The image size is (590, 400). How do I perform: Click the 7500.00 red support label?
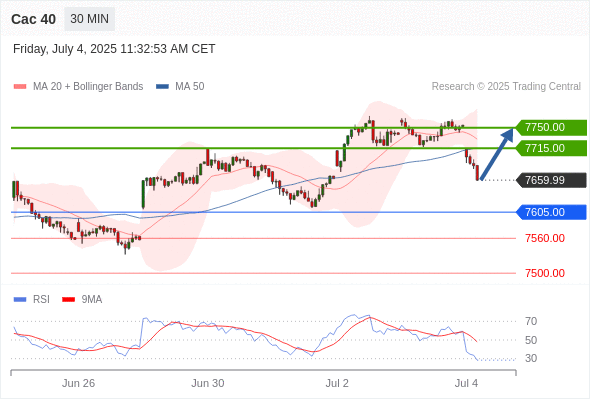[x=545, y=273]
